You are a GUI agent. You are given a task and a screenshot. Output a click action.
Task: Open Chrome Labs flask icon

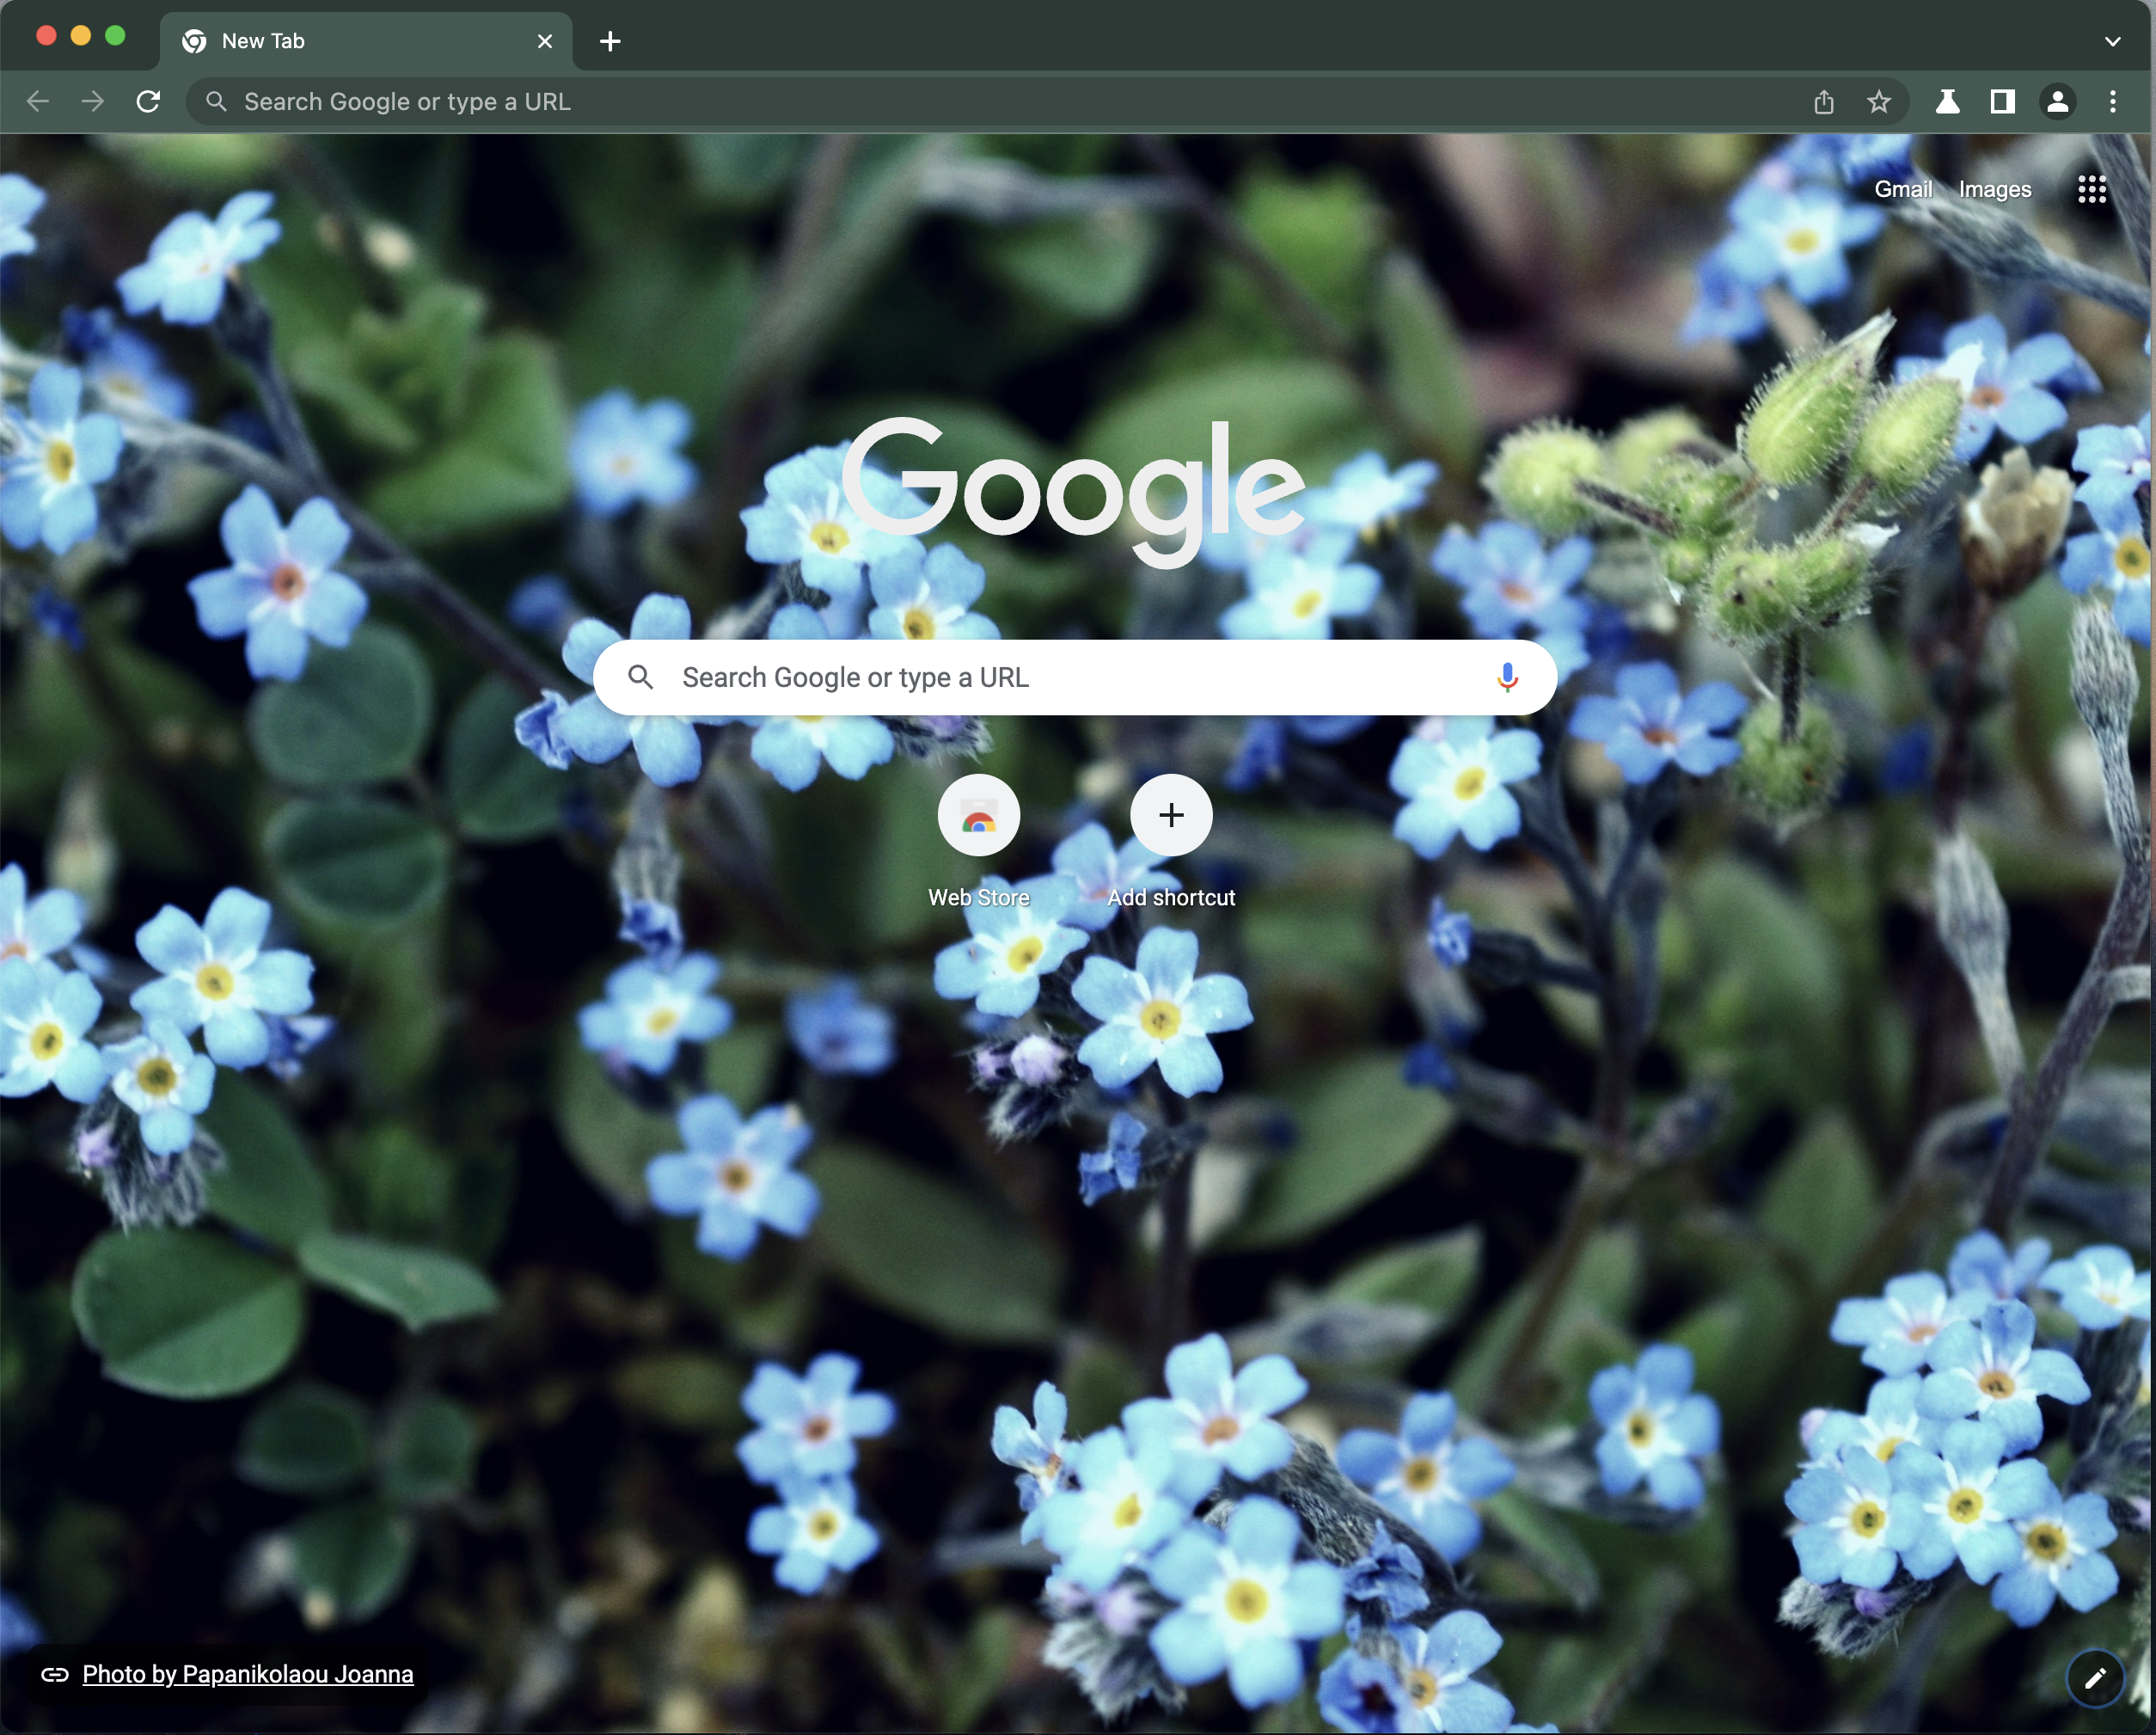(1947, 102)
